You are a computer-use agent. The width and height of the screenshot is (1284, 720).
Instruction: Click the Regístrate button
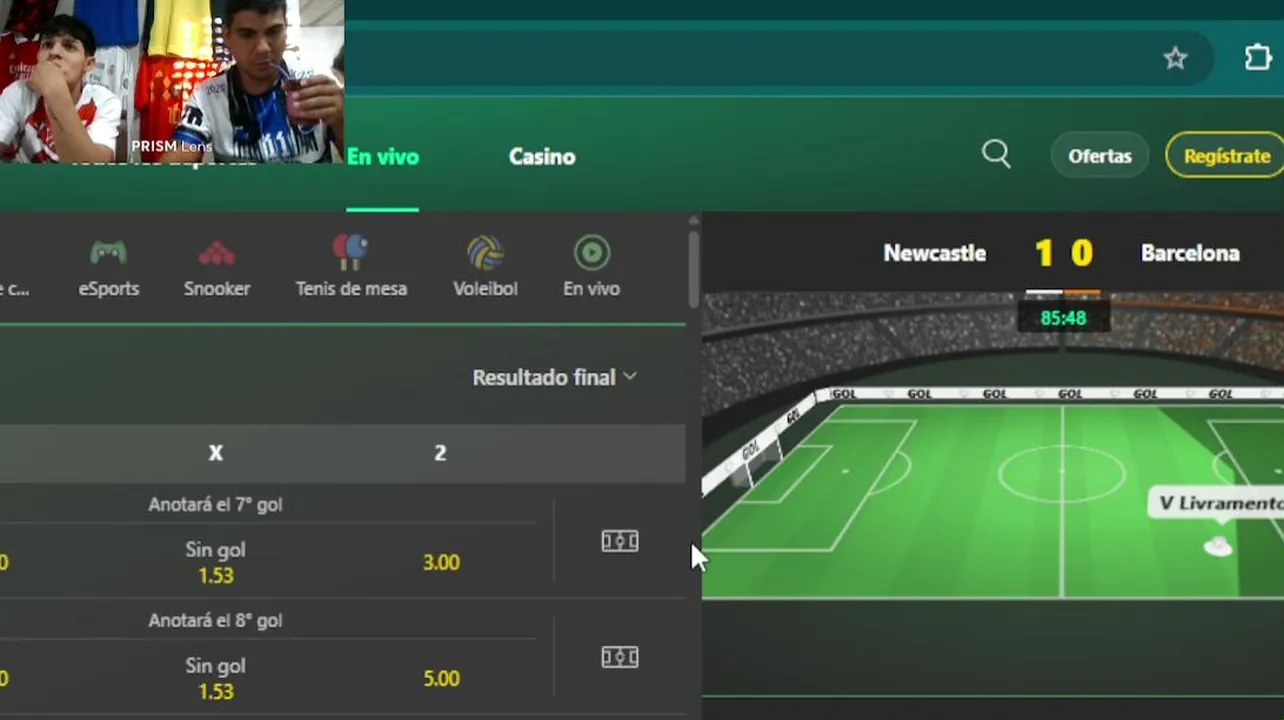point(1226,156)
